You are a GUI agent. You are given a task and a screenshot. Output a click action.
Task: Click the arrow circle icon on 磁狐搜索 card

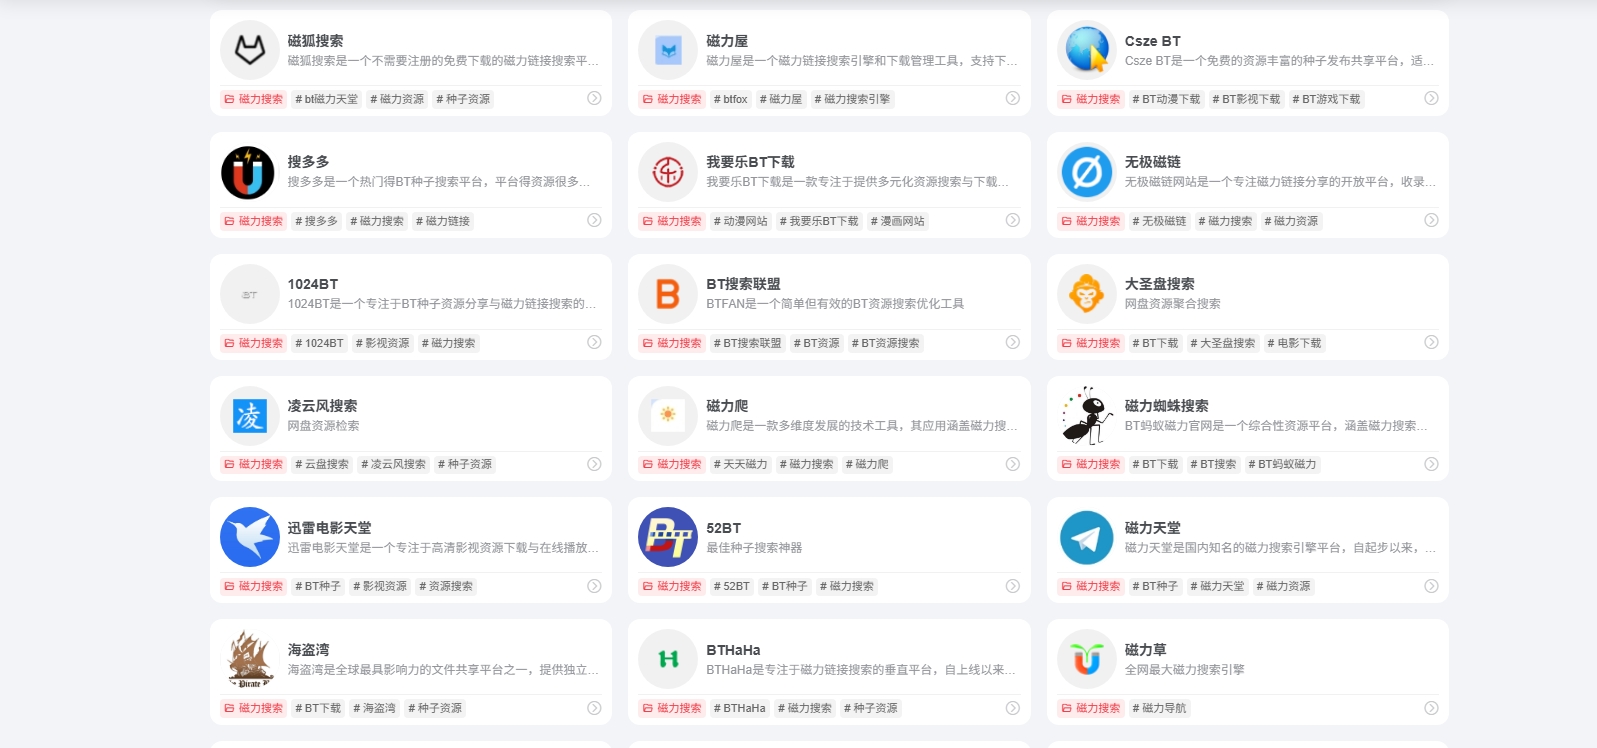tap(594, 98)
